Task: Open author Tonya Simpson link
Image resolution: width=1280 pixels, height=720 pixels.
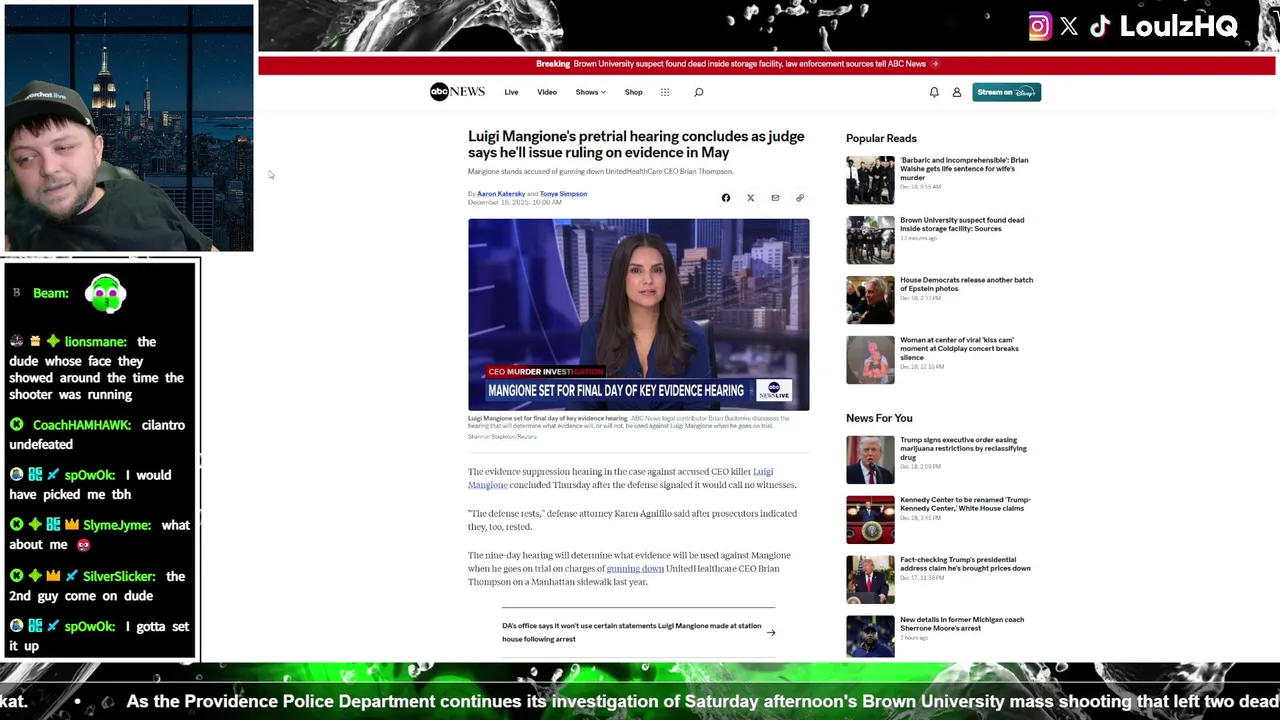Action: (563, 194)
